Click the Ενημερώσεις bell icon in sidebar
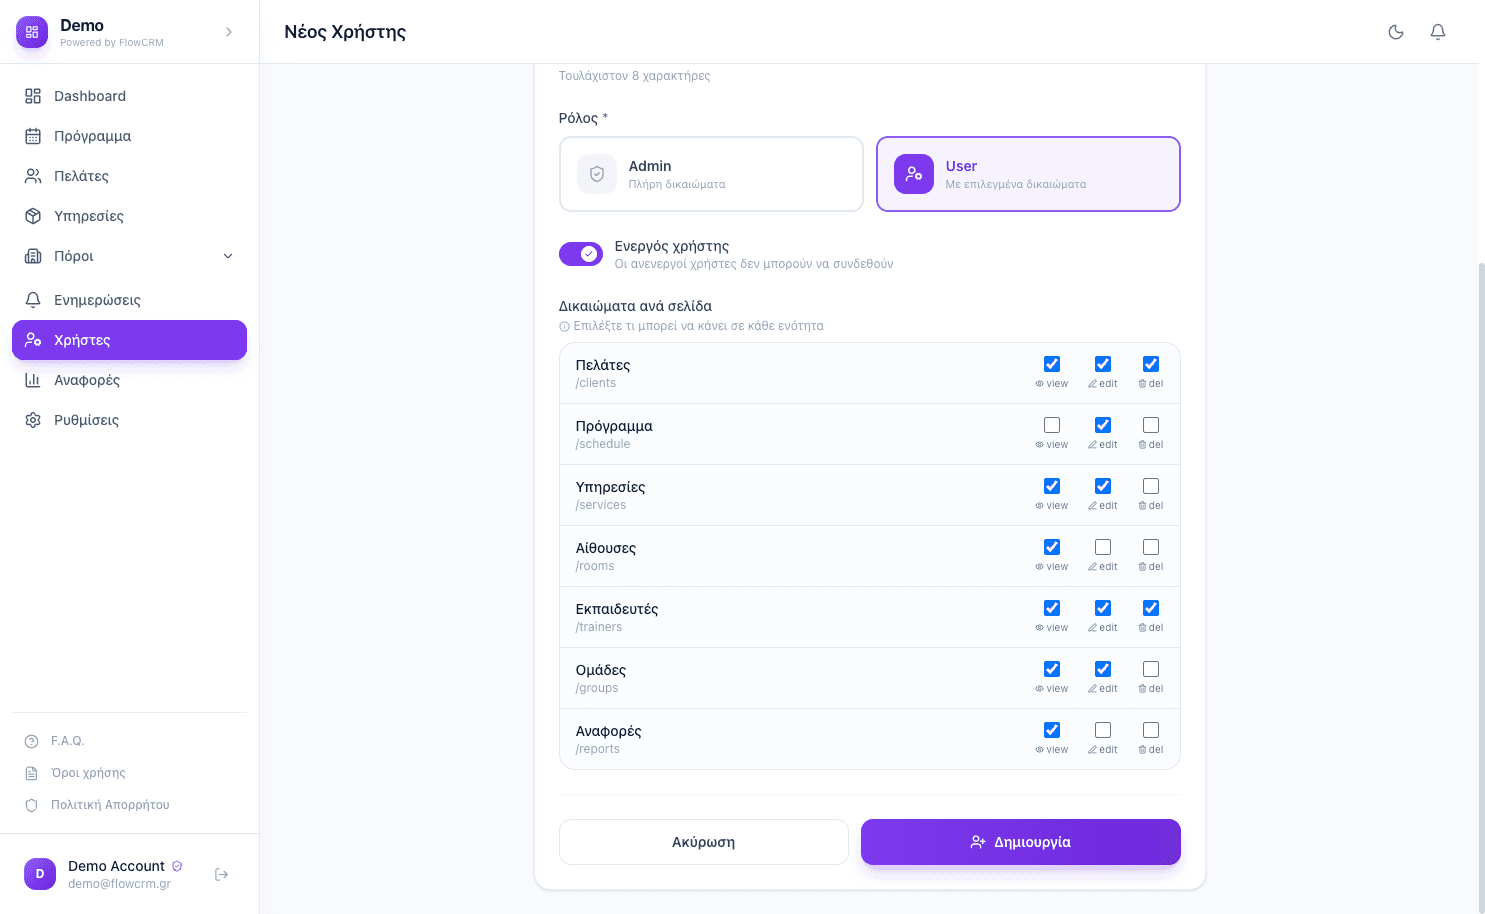This screenshot has width=1485, height=914. tap(33, 300)
